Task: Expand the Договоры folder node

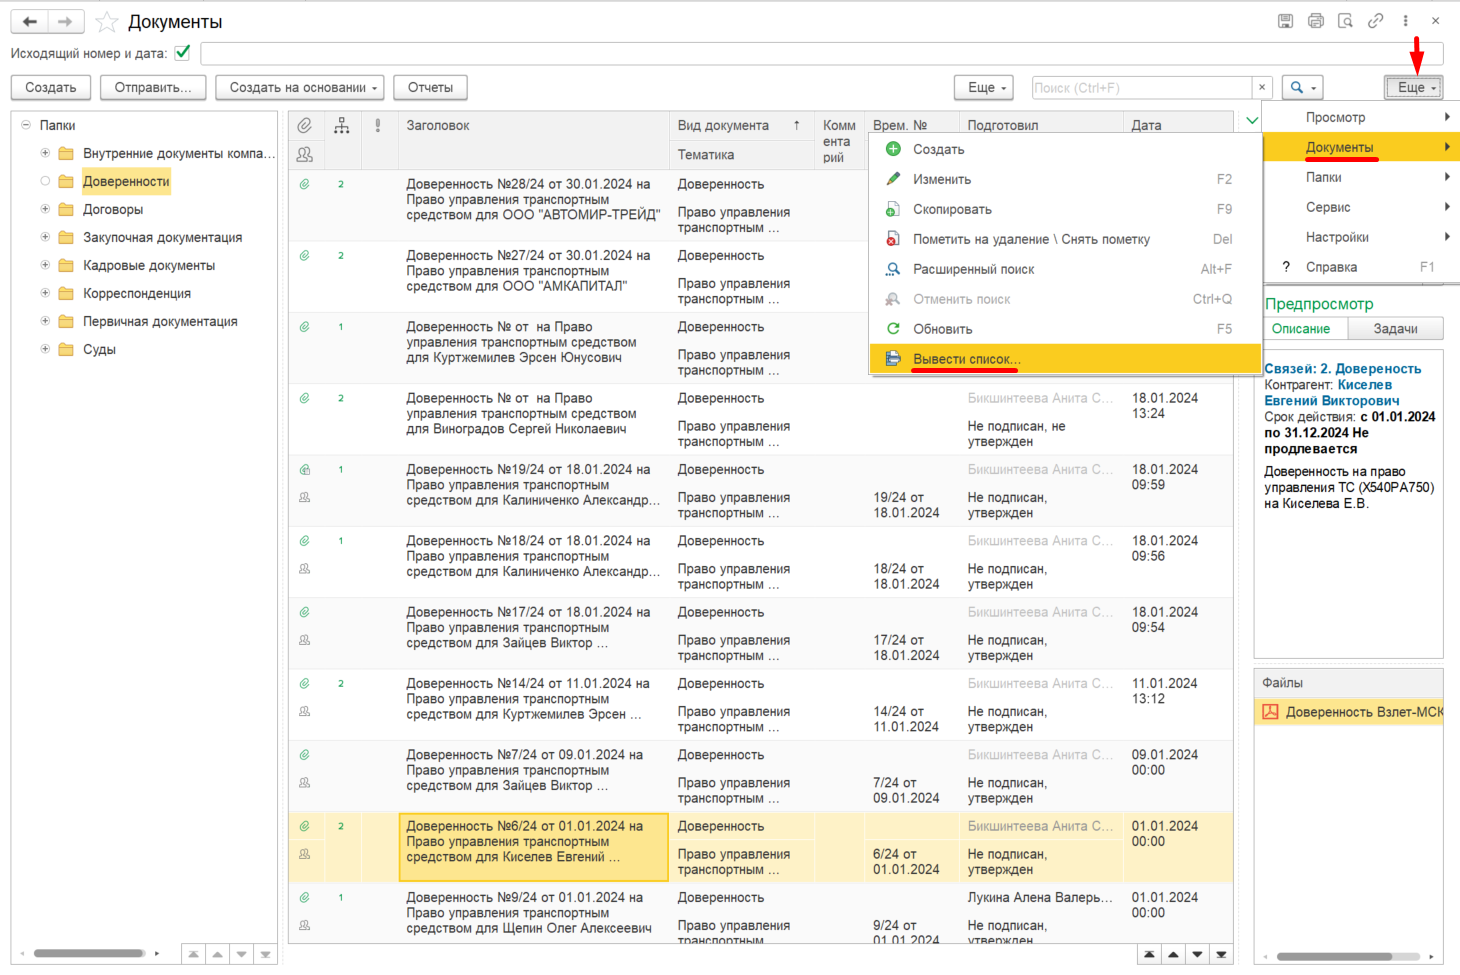Action: point(45,209)
